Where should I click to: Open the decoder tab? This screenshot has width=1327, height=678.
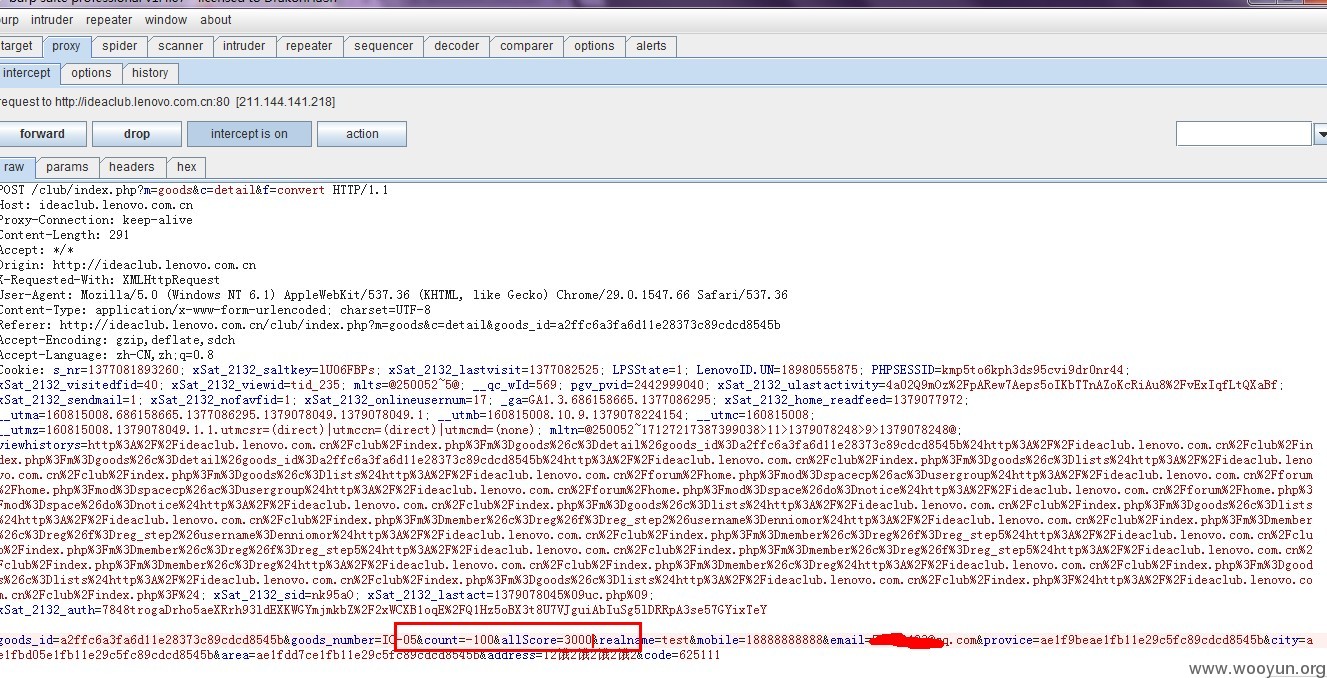point(457,46)
